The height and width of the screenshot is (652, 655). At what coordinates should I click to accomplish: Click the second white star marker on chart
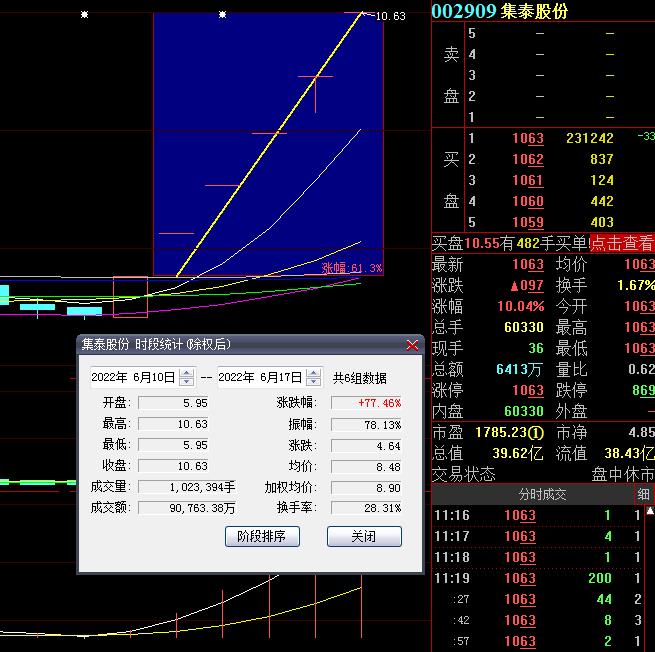coord(222,15)
